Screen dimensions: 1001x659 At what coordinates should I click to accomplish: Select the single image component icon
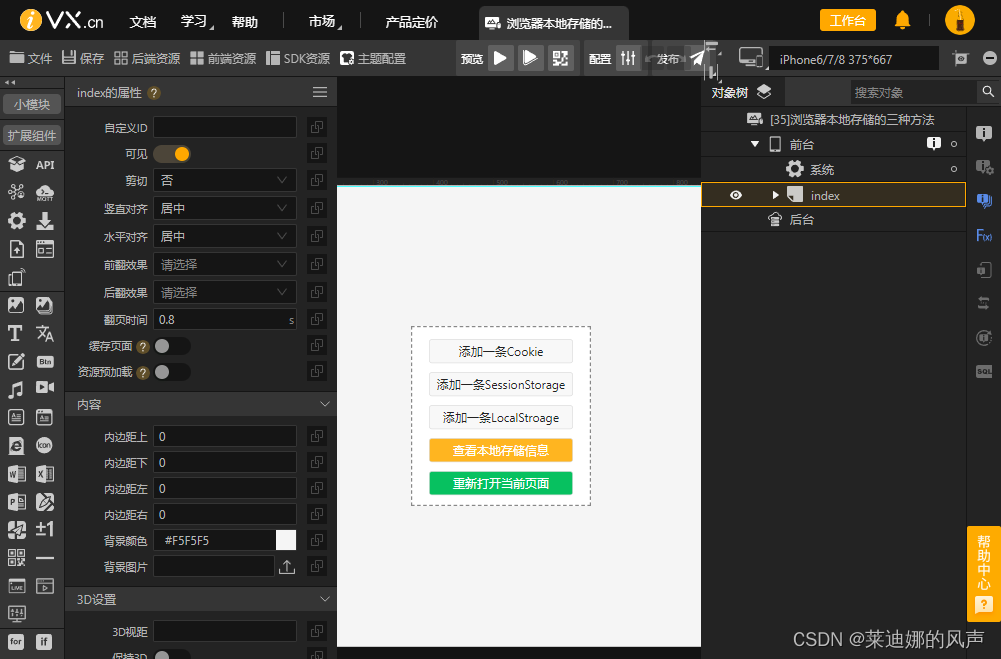[16, 305]
